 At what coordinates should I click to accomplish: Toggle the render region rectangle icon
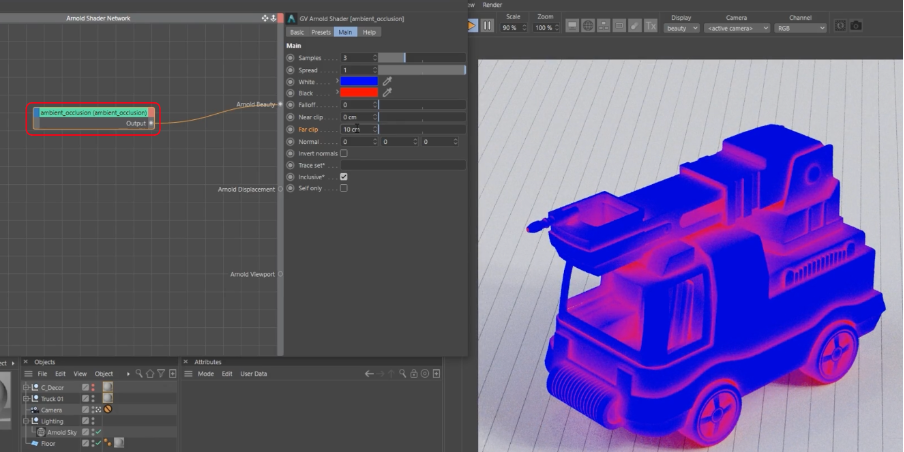tap(619, 25)
